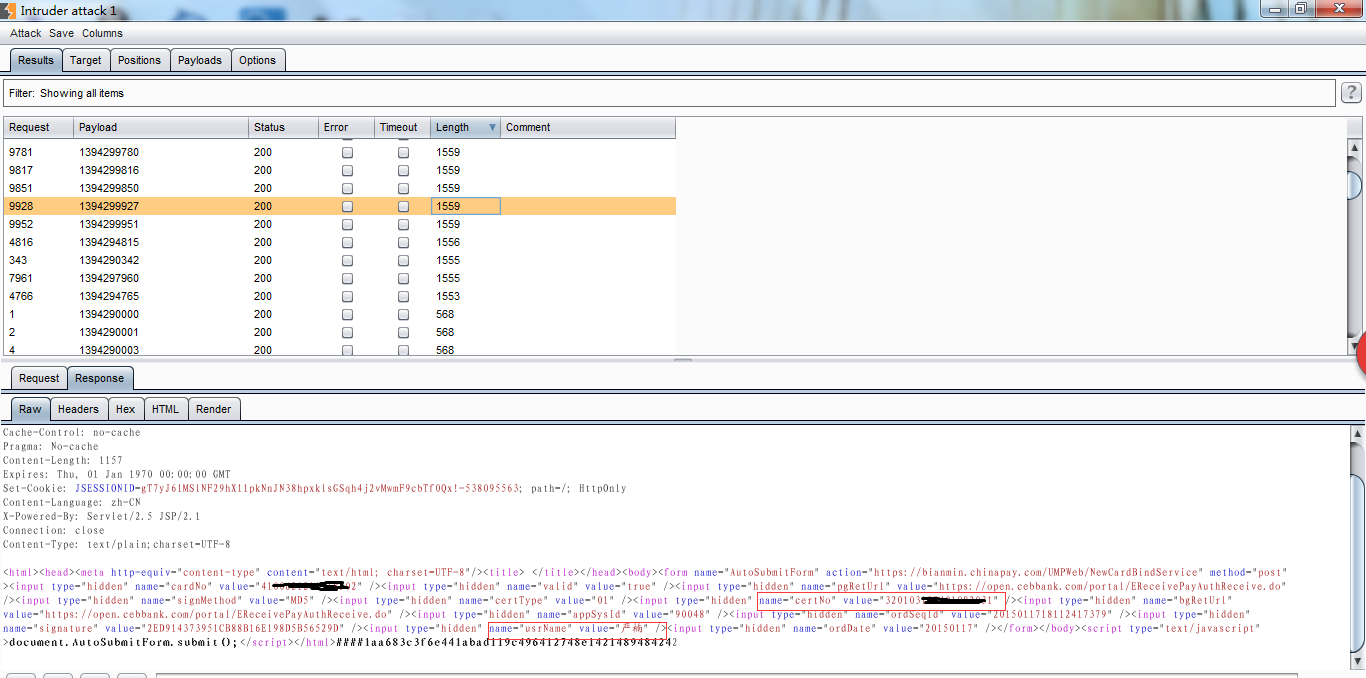Screen dimensions: 1366x678
Task: Select the Results tab
Action: tap(36, 60)
